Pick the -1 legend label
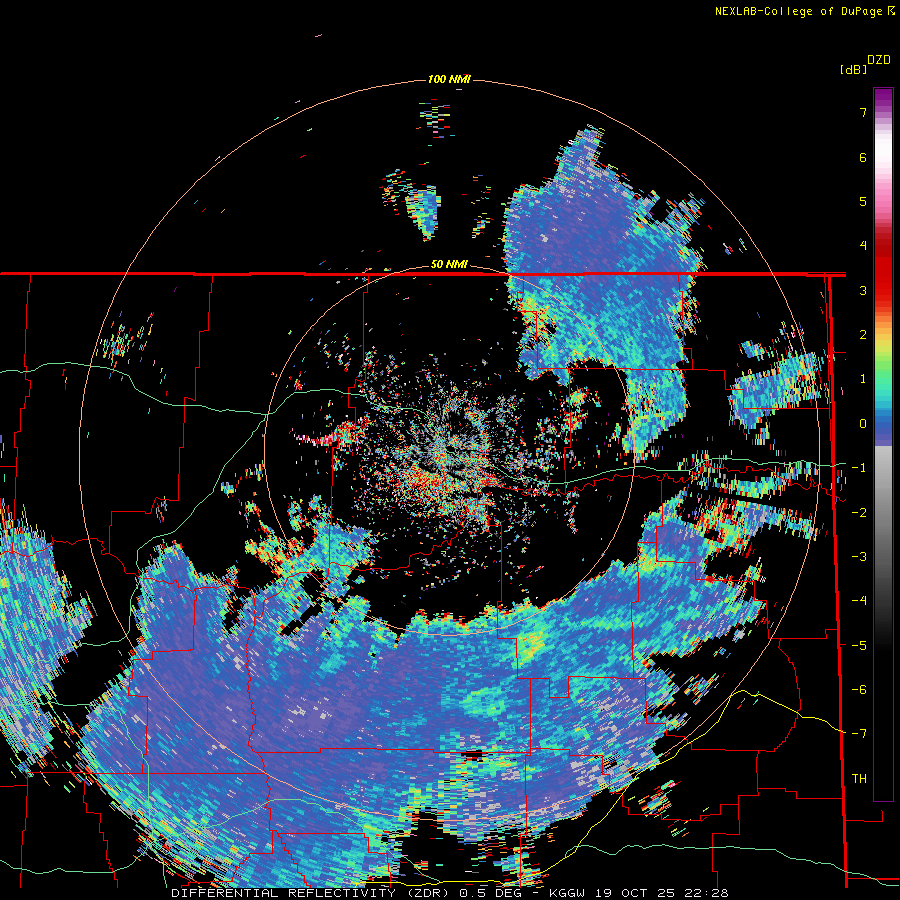This screenshot has height=900, width=900. coord(859,468)
